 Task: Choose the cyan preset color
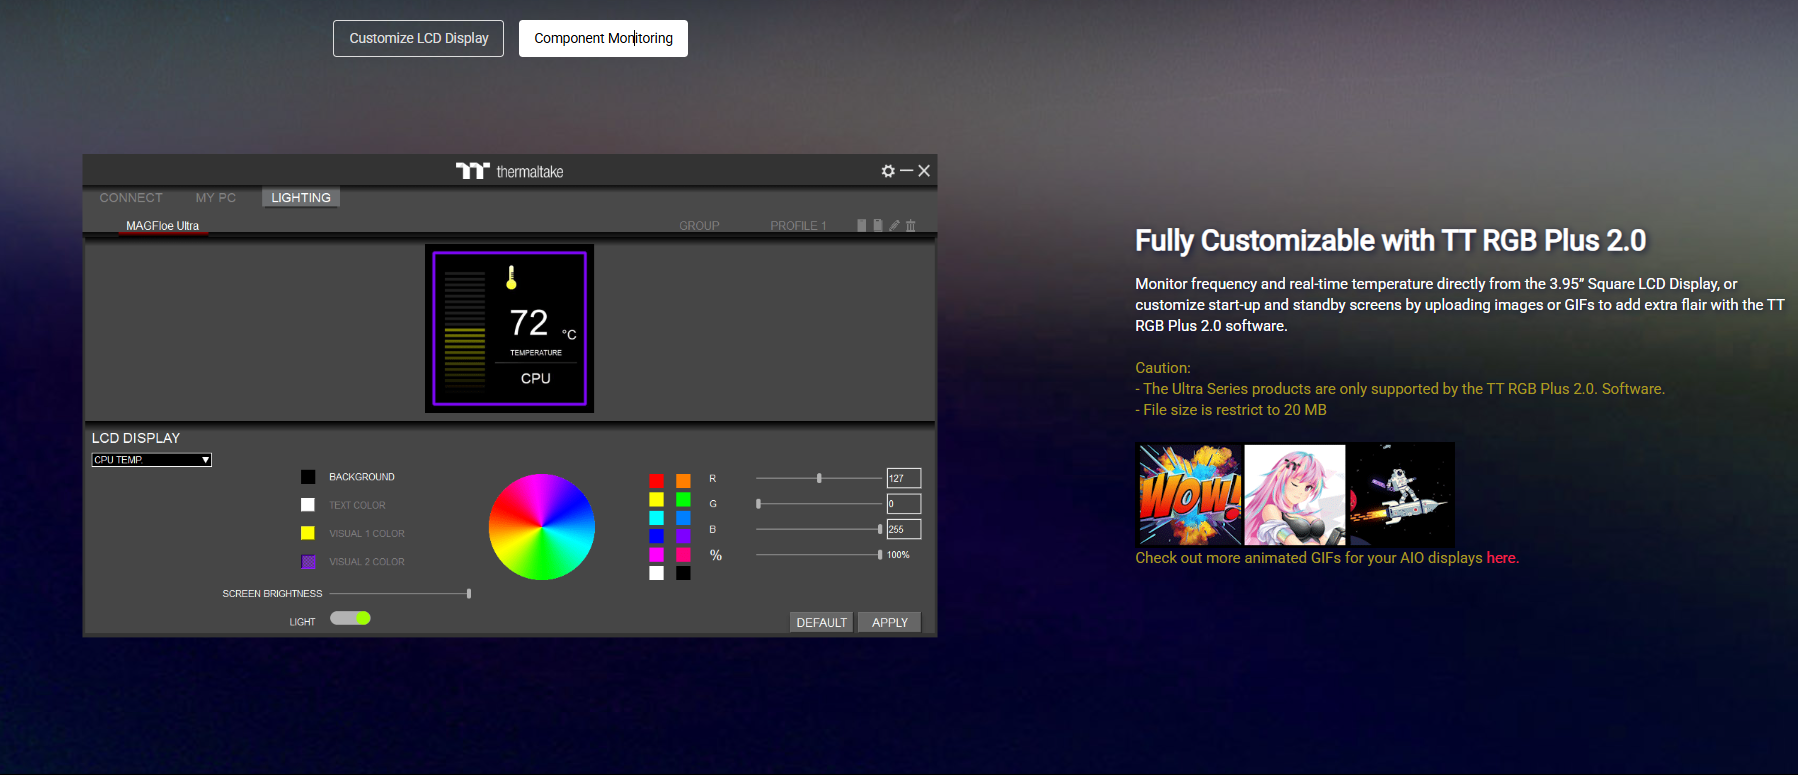(x=656, y=518)
